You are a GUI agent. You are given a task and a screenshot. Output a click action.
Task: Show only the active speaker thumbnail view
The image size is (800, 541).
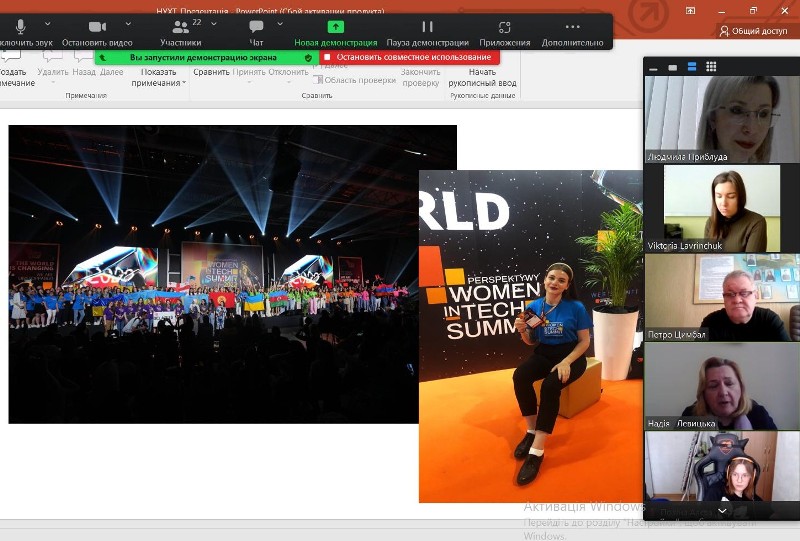(x=673, y=67)
